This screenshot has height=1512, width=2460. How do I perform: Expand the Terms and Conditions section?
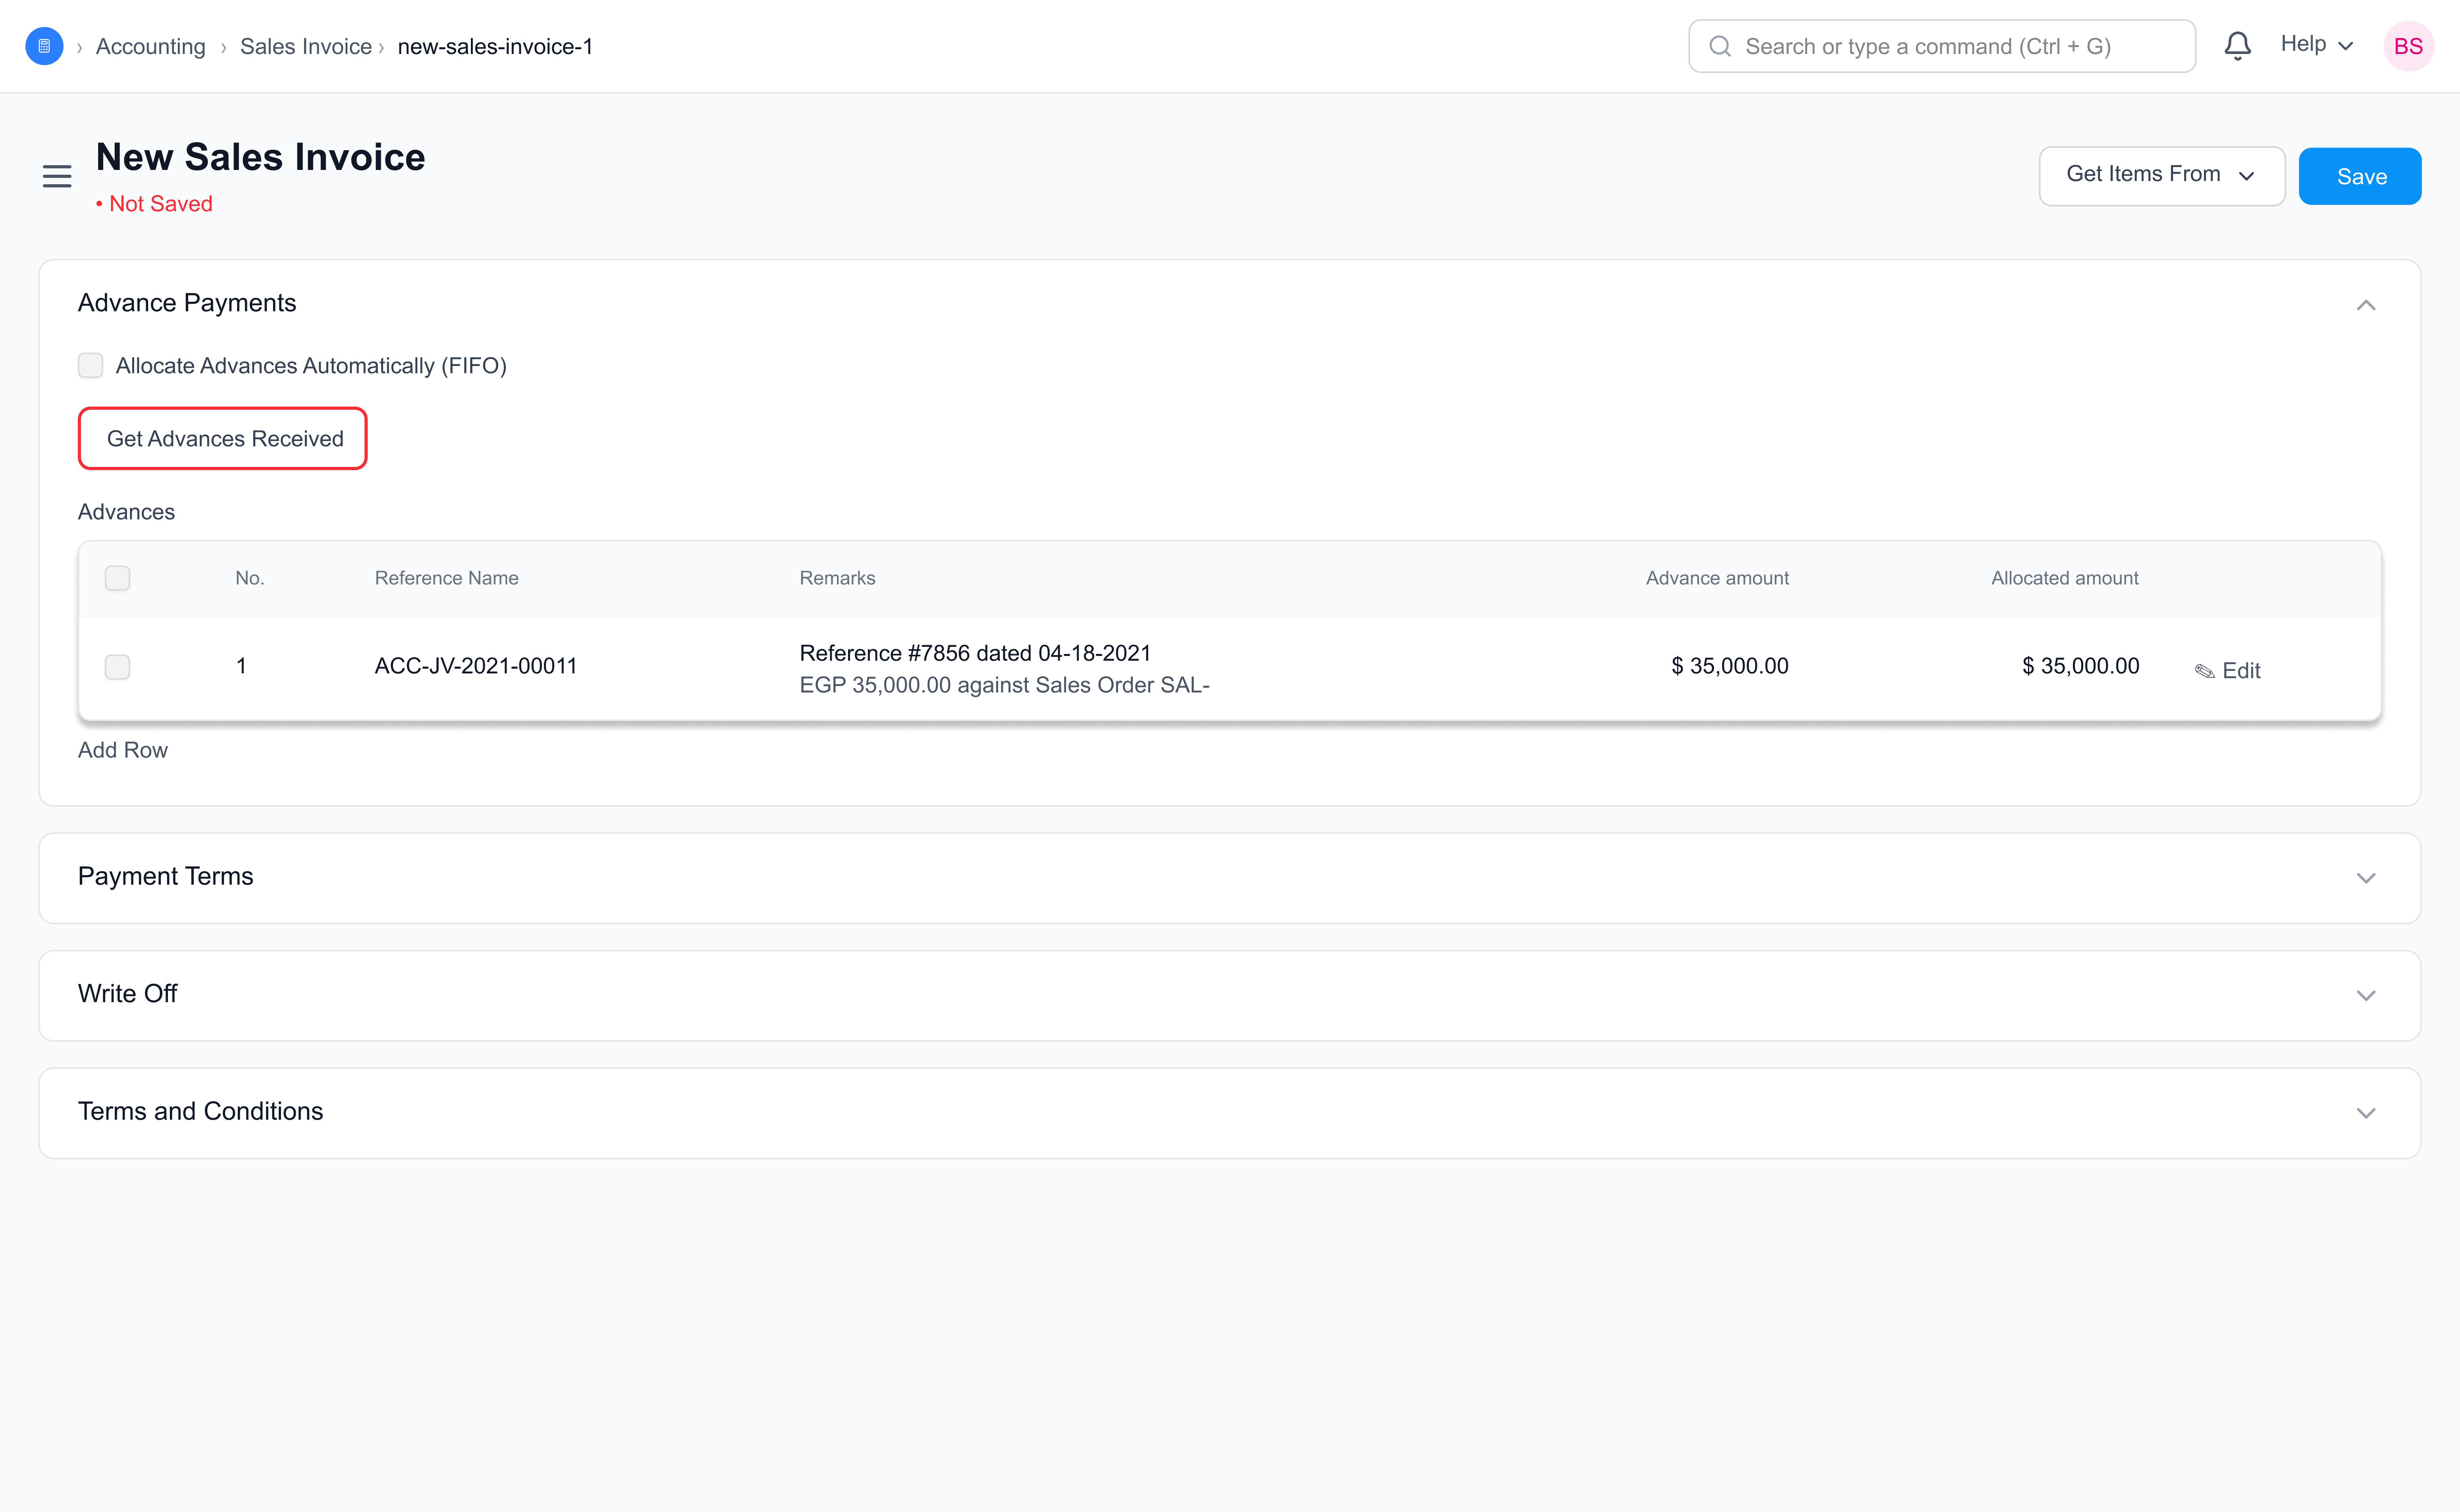click(2366, 1113)
